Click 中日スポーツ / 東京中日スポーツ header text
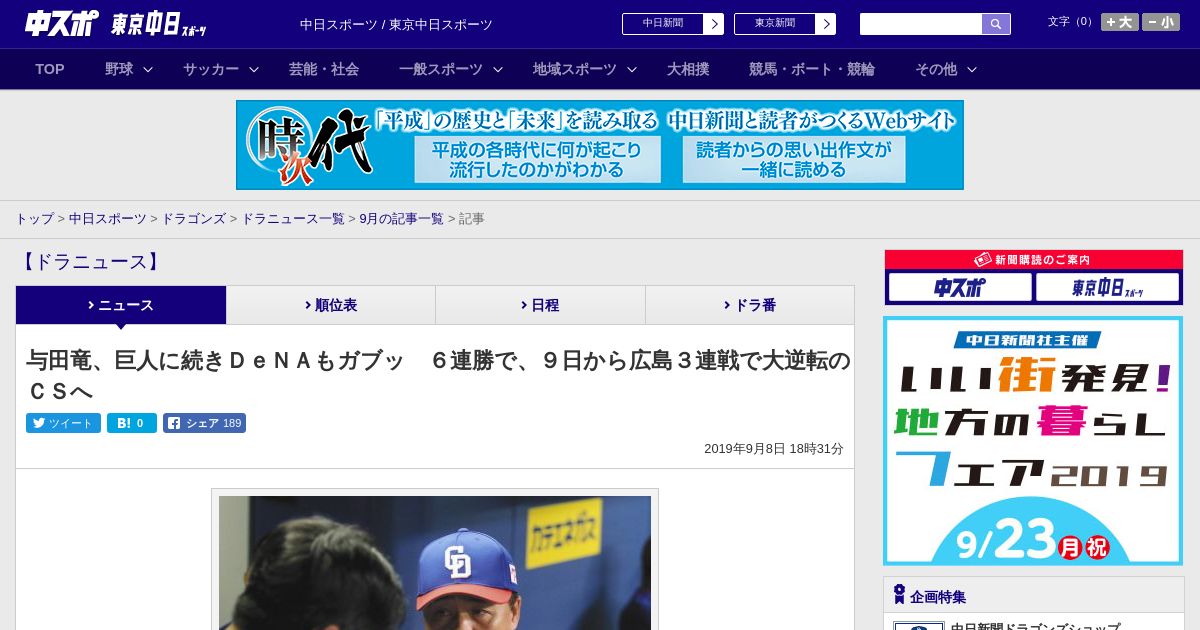 coord(396,24)
